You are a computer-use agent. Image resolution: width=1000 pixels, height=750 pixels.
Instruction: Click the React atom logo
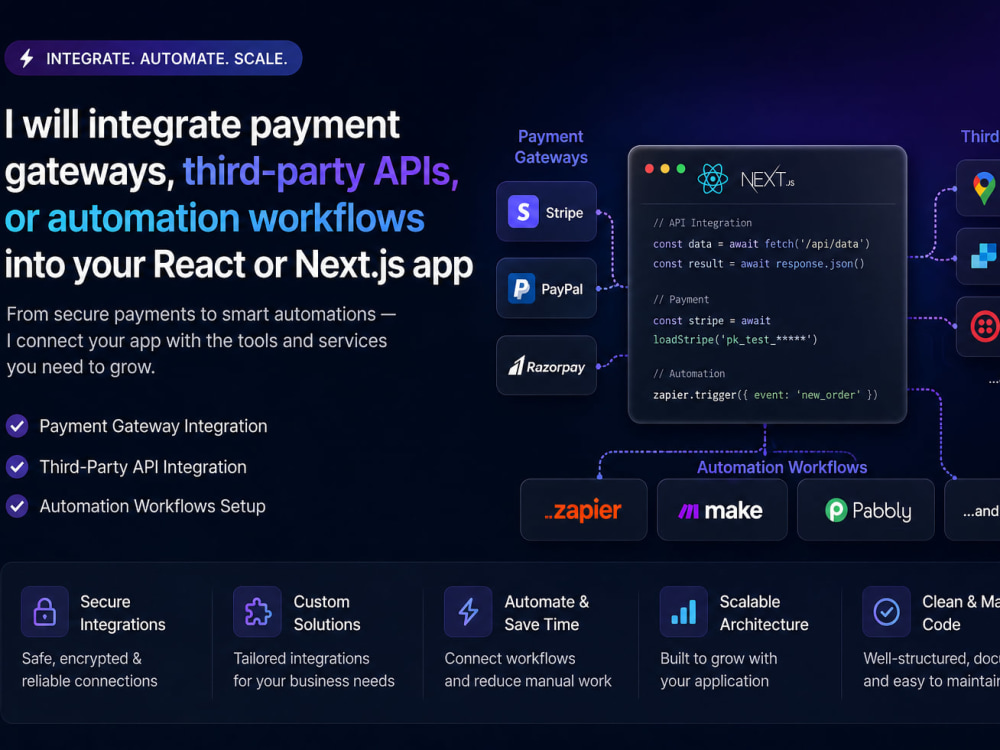coord(712,178)
